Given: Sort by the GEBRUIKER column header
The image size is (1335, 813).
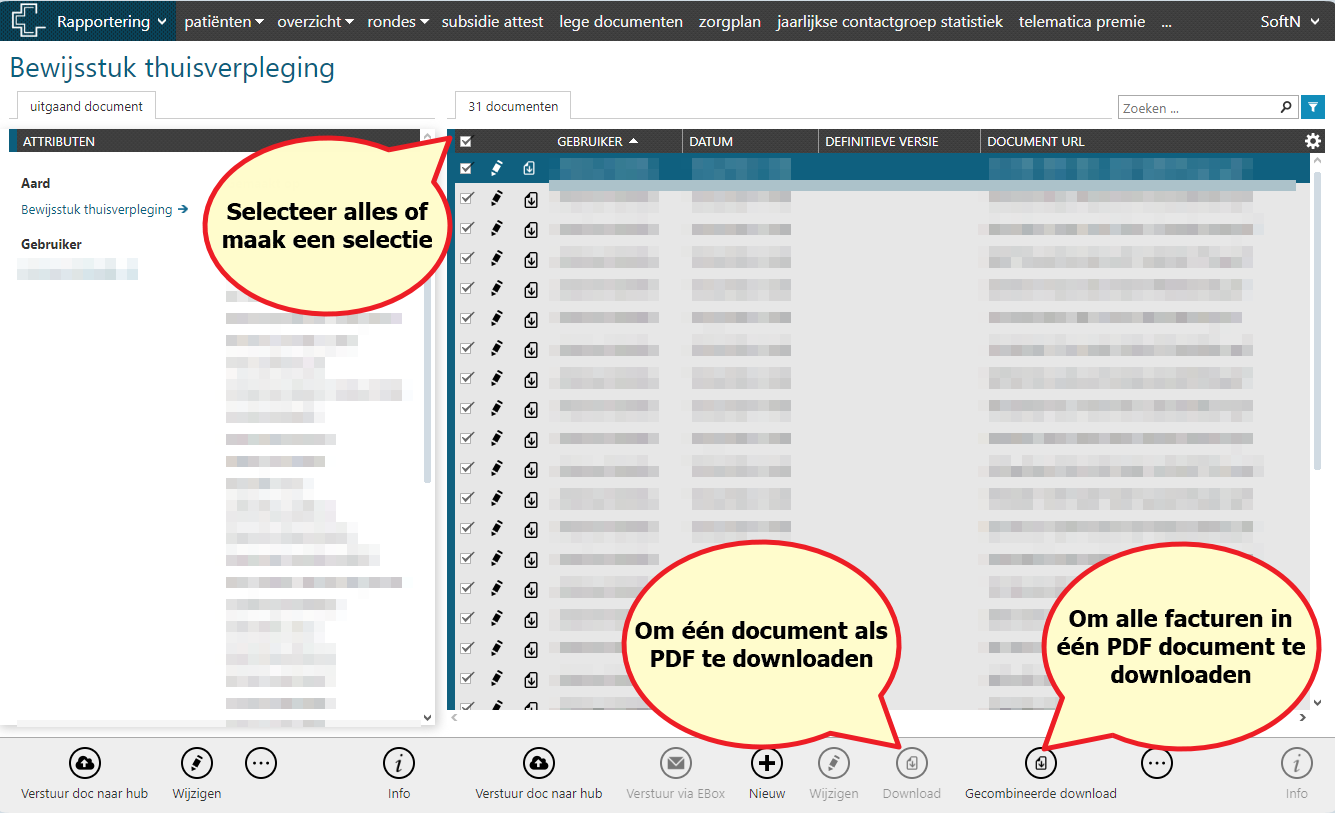Looking at the screenshot, I should click(x=597, y=142).
